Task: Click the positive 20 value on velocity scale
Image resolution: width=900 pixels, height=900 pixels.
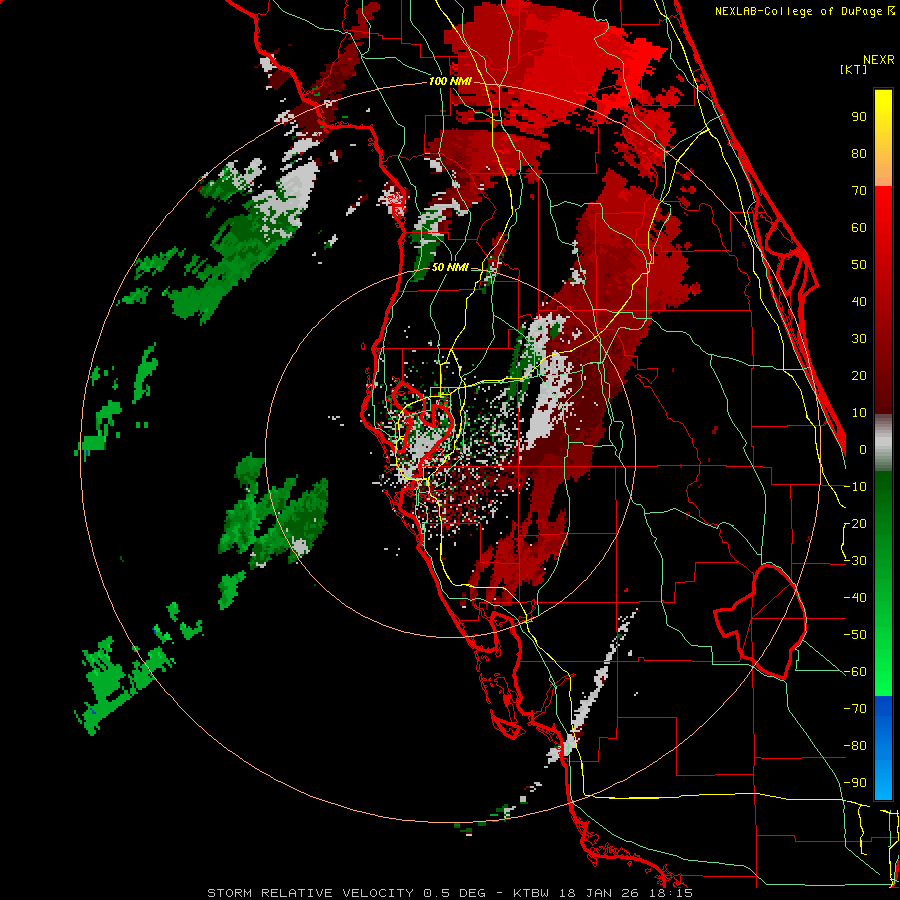Action: point(859,375)
